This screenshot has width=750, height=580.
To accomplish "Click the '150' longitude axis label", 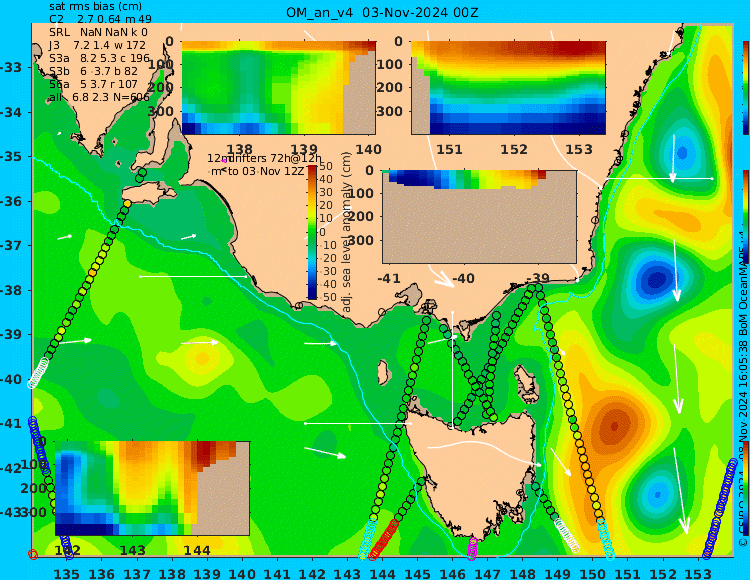I will (x=593, y=573).
